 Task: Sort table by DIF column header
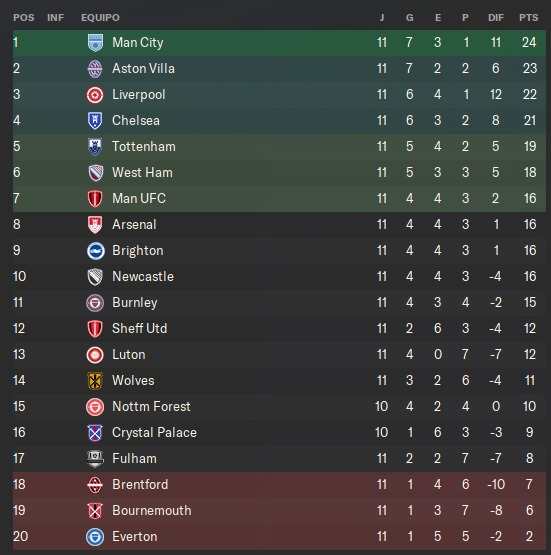point(496,18)
